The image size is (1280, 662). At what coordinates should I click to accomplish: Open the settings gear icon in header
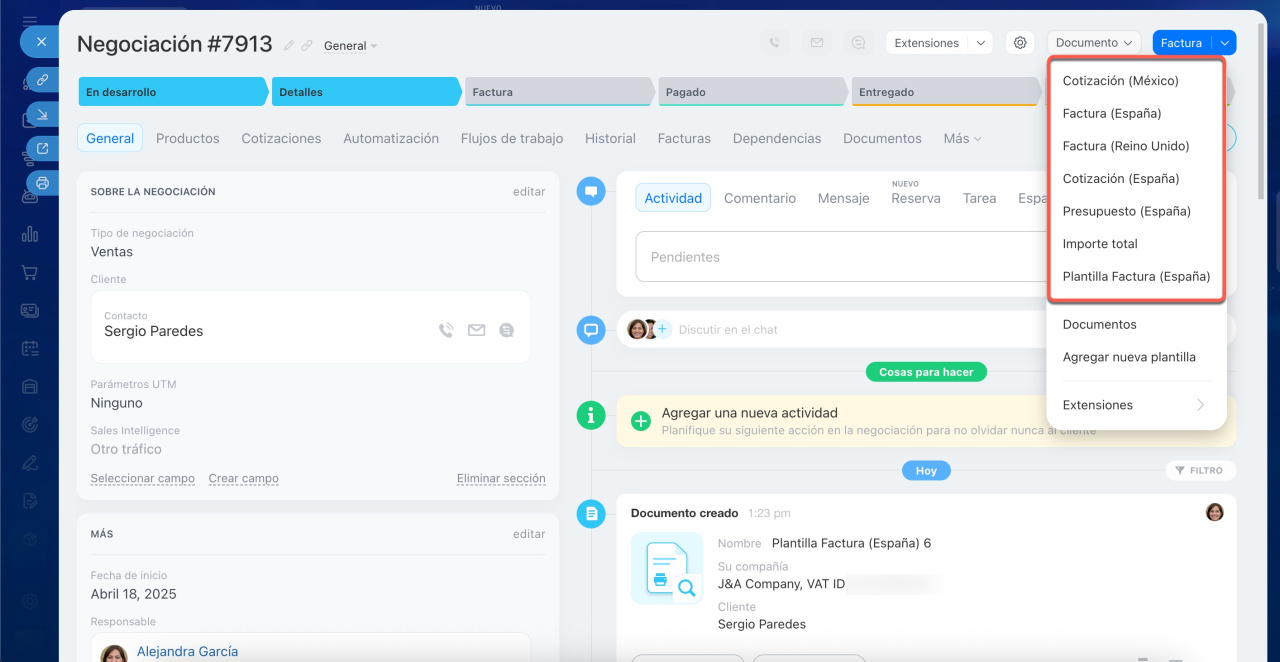[x=1020, y=43]
